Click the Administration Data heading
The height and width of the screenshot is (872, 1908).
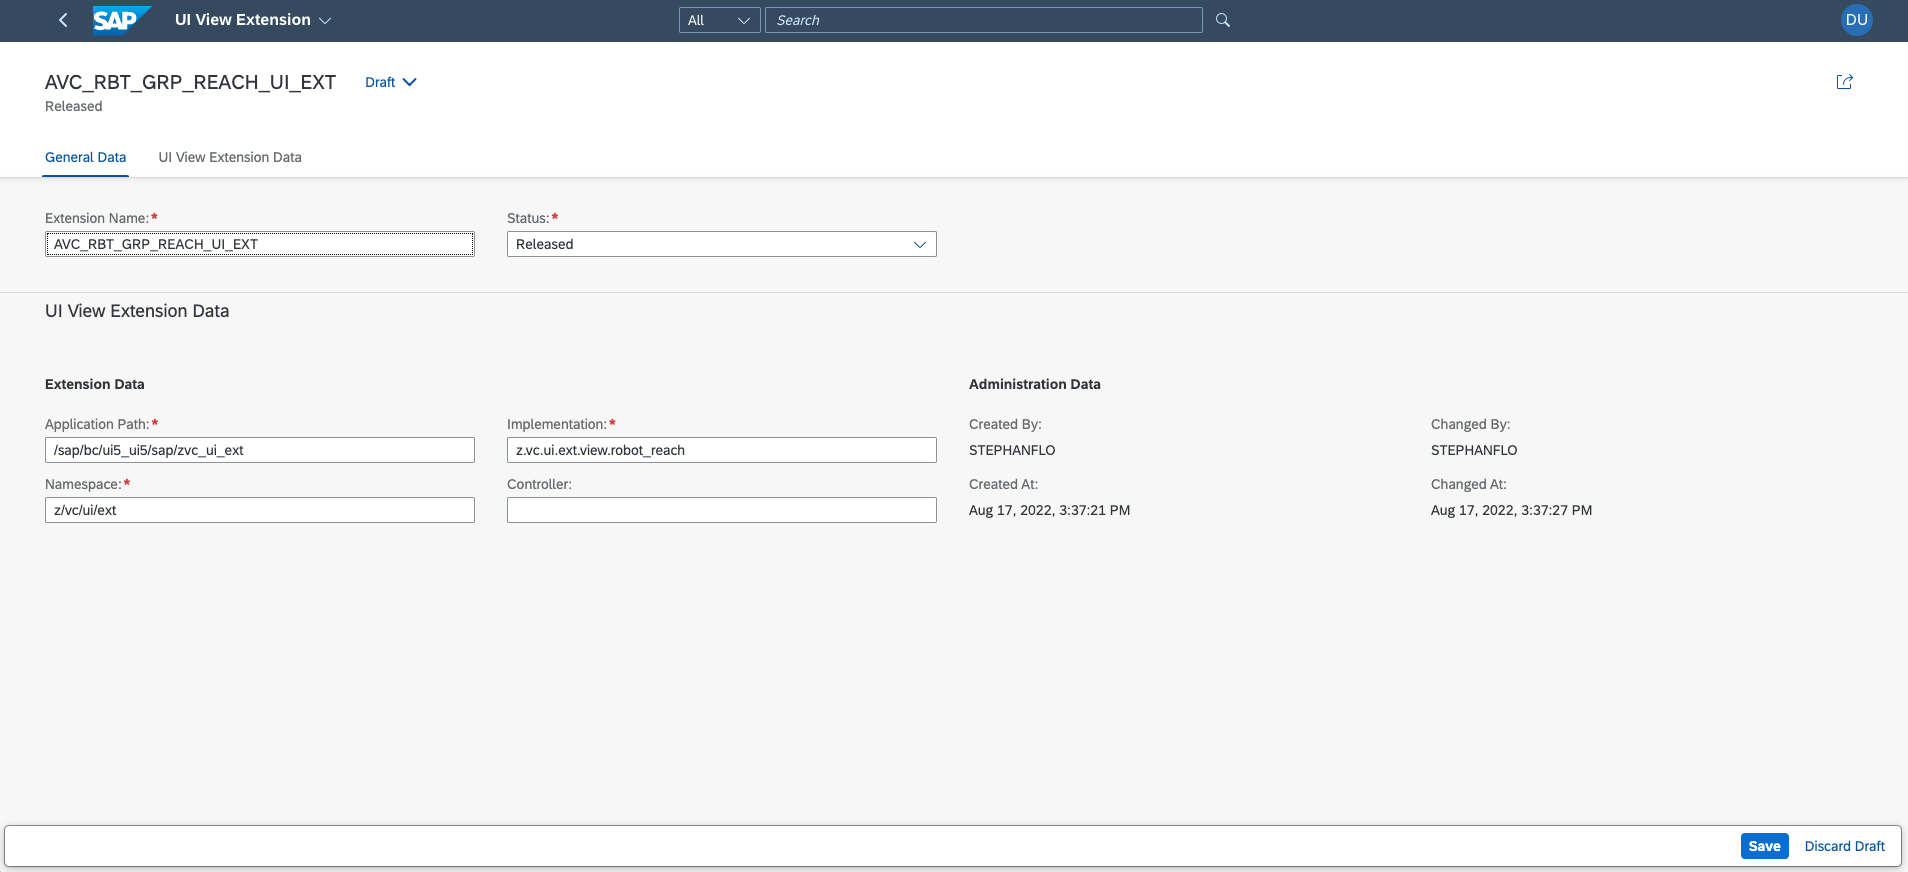click(1034, 384)
